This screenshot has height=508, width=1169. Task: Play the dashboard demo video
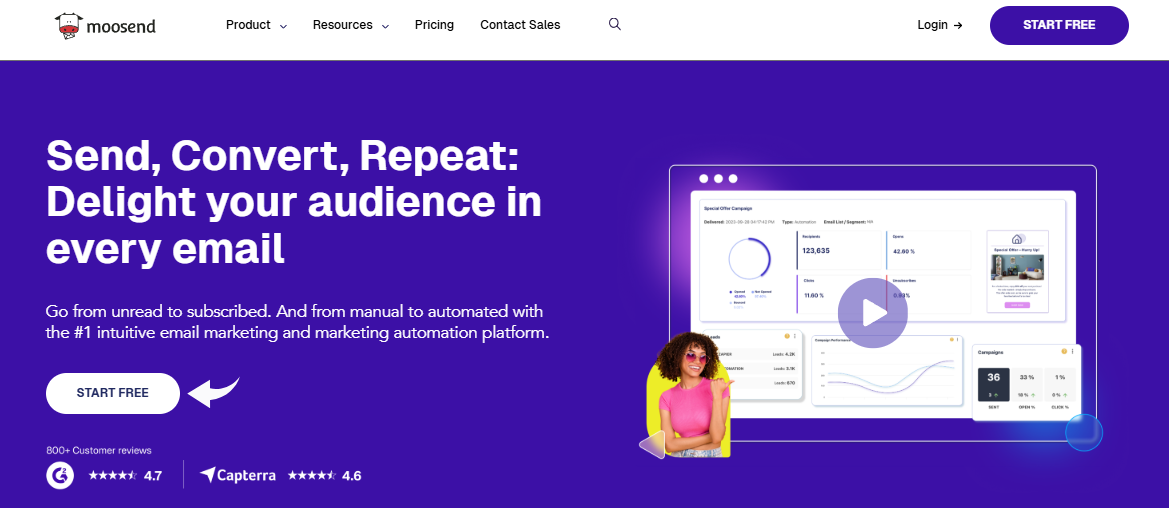872,313
